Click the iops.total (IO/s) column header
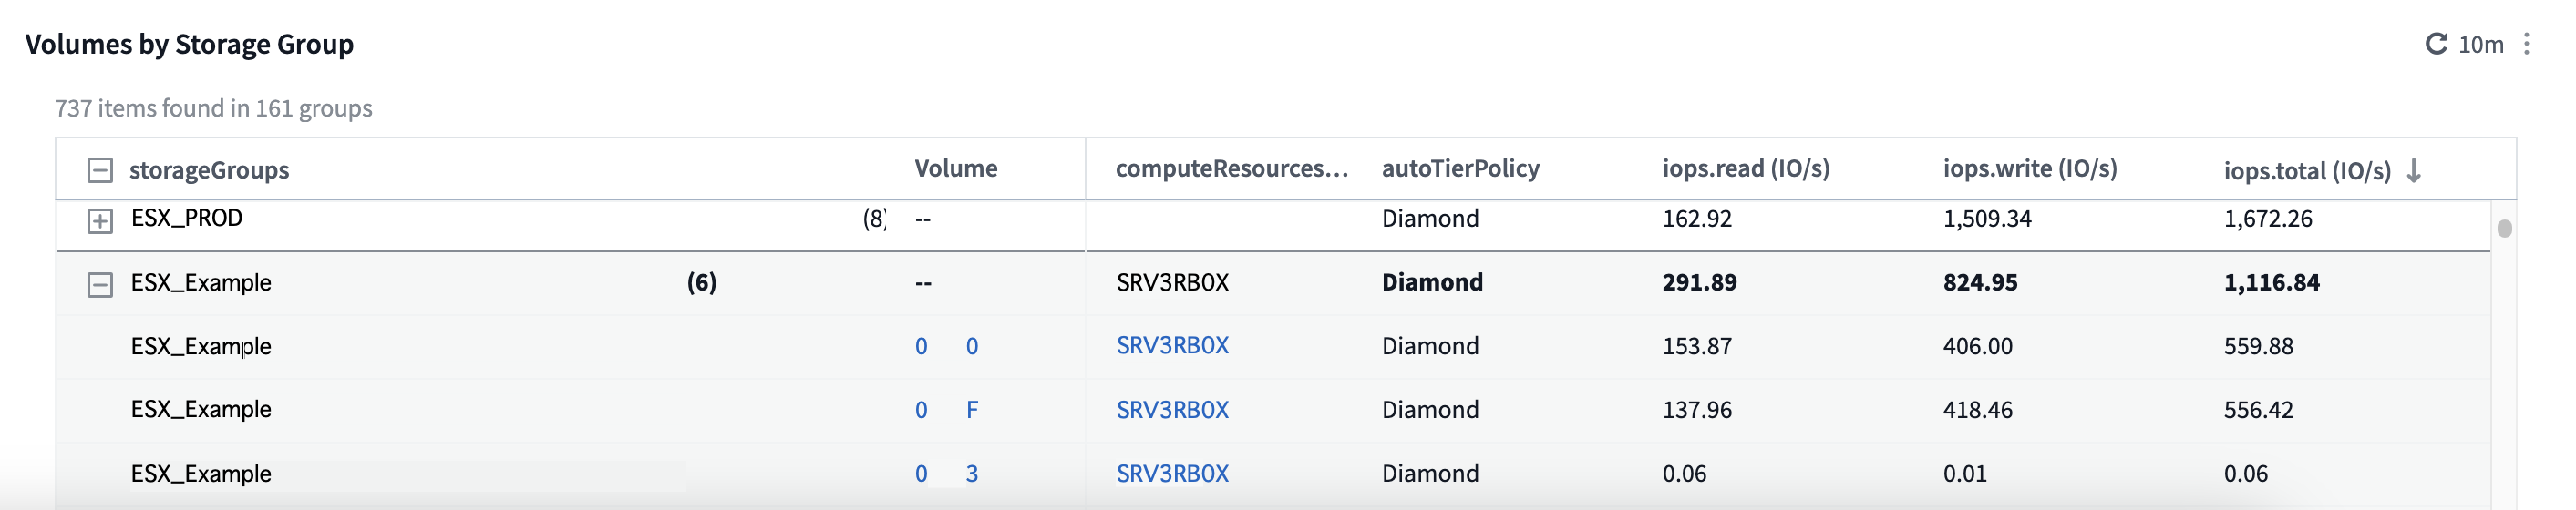 2306,171
